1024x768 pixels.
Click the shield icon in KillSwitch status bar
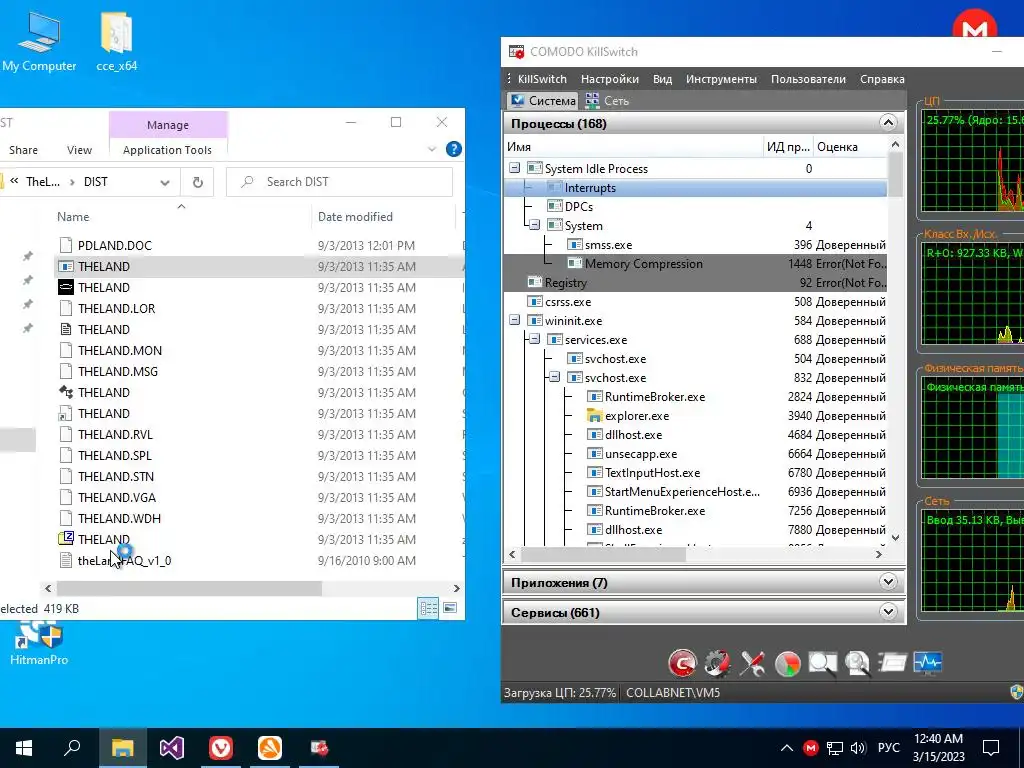[x=1017, y=692]
